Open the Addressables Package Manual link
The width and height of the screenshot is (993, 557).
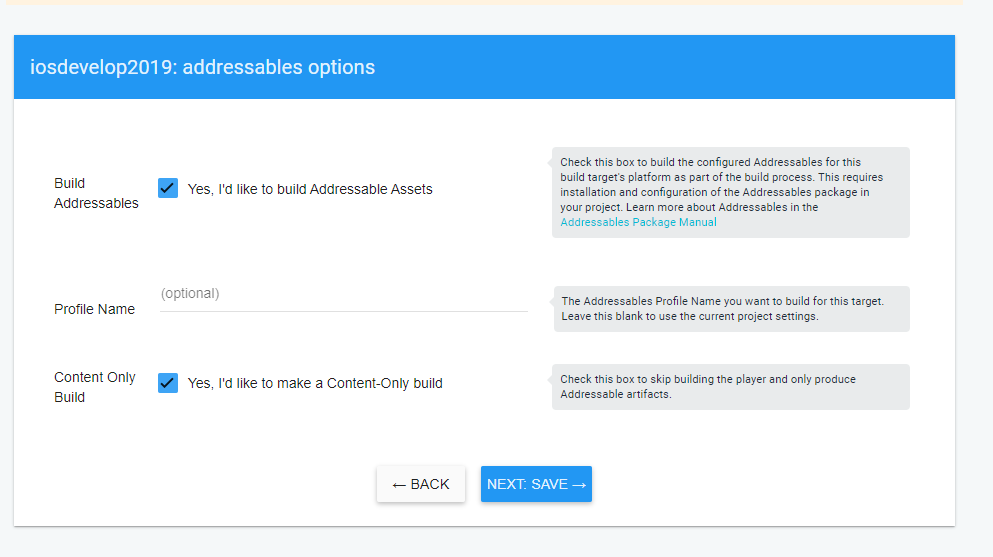(638, 222)
